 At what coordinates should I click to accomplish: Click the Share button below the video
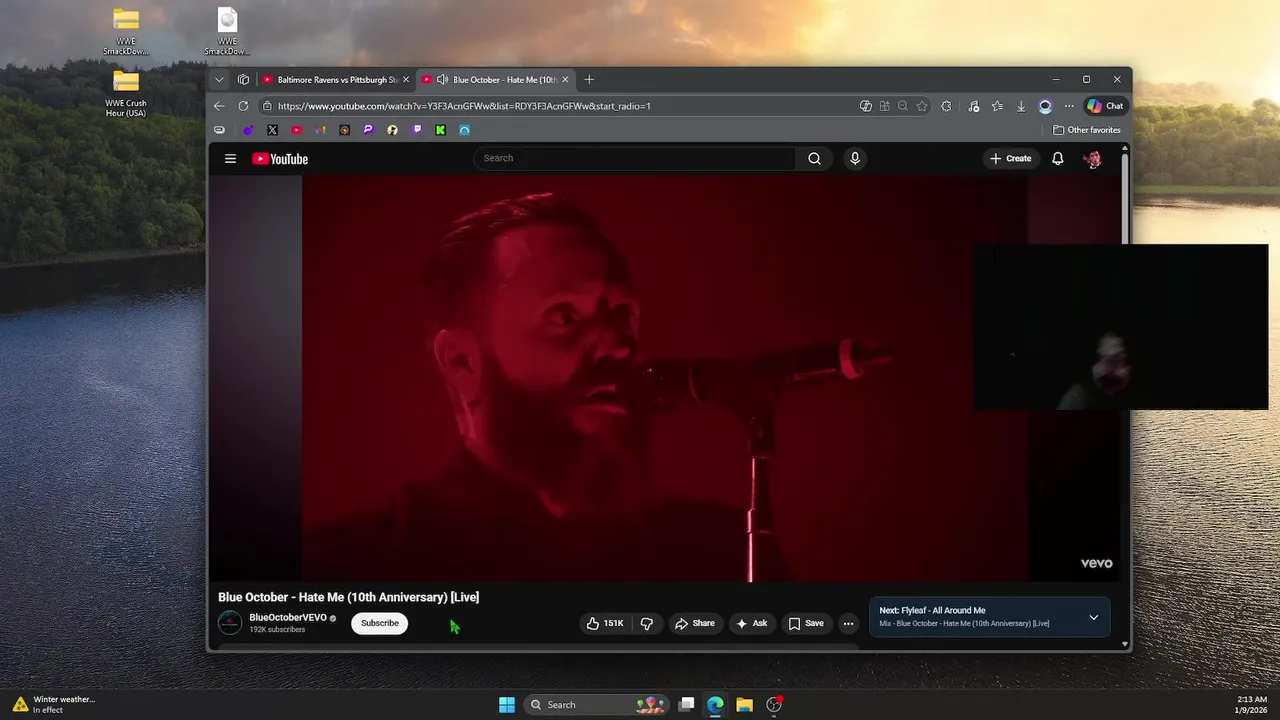(695, 623)
